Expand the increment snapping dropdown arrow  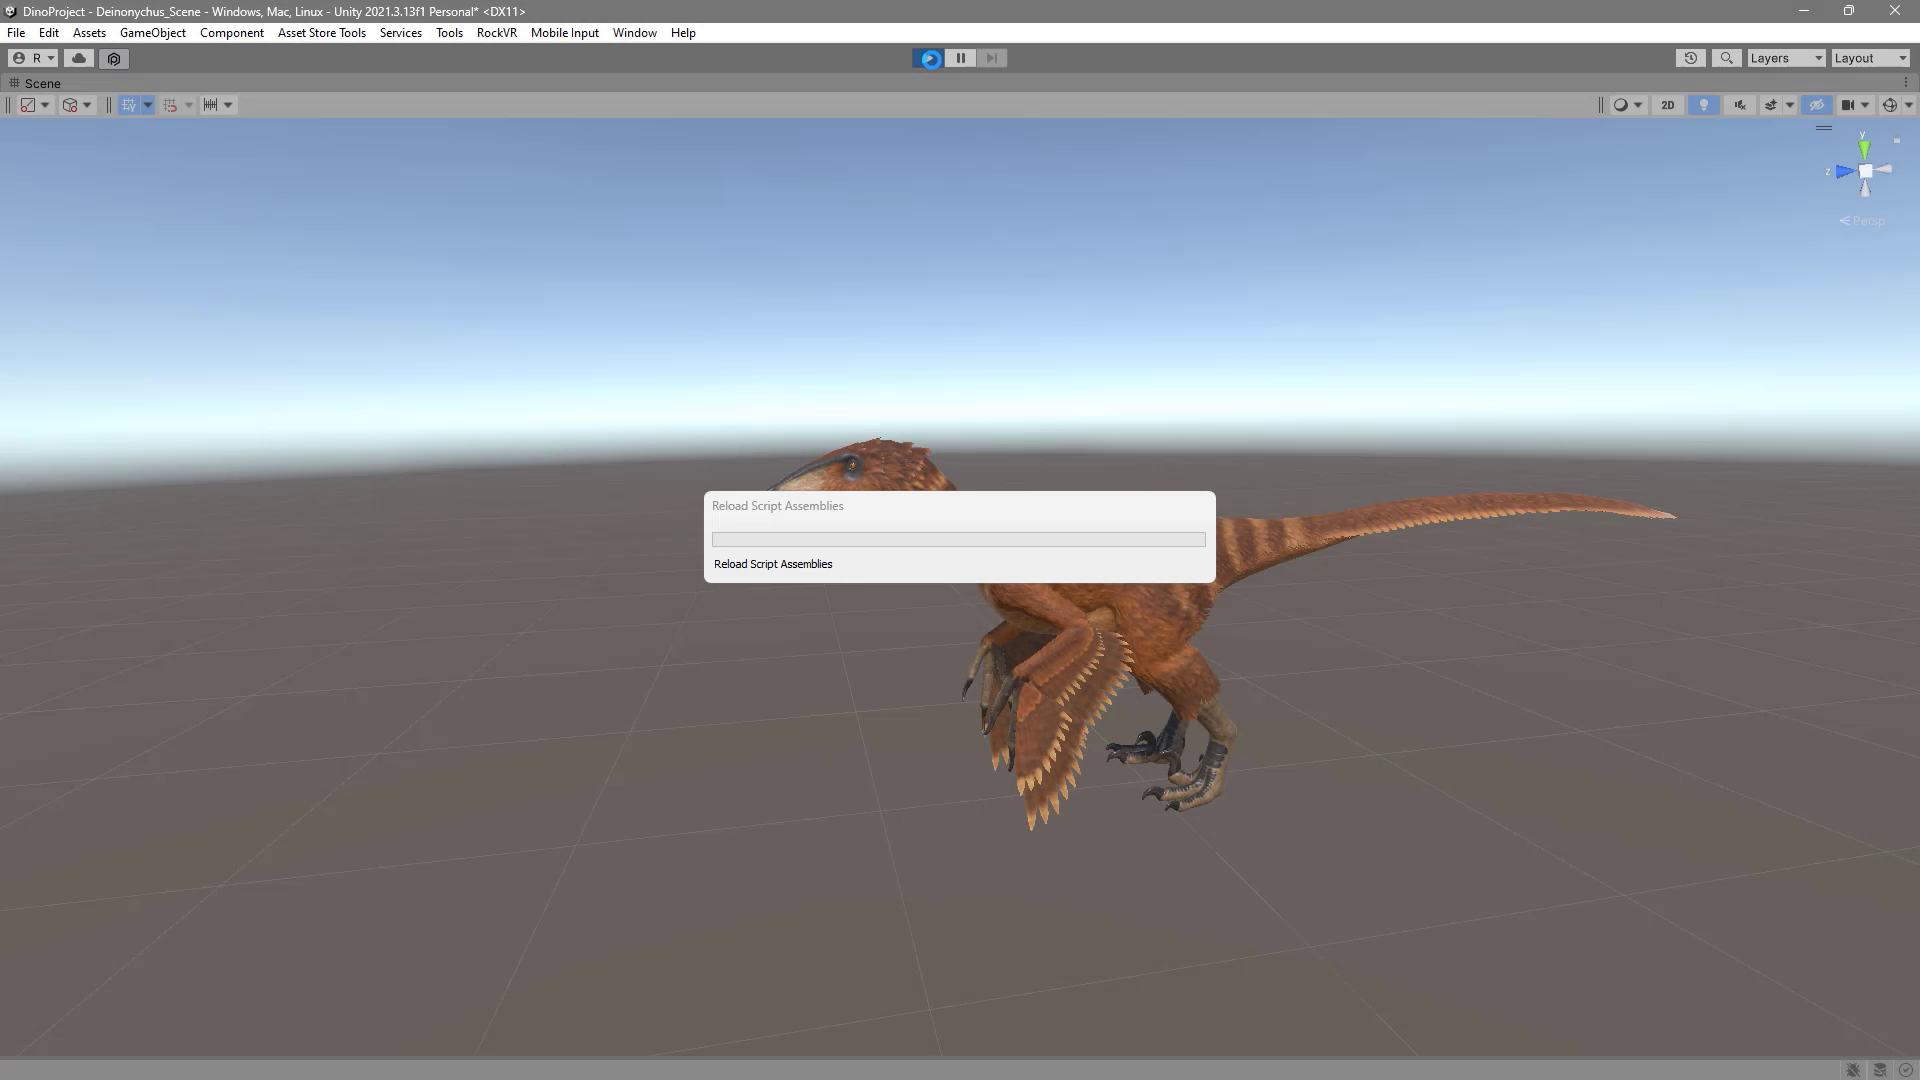228,105
